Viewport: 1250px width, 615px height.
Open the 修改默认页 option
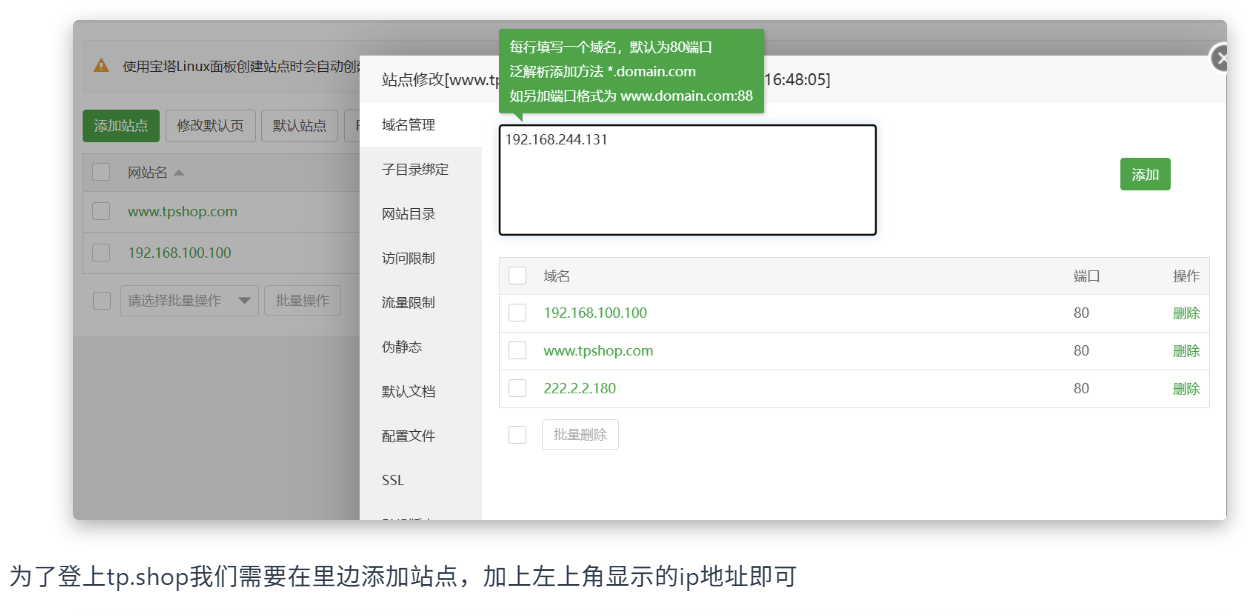tap(210, 126)
